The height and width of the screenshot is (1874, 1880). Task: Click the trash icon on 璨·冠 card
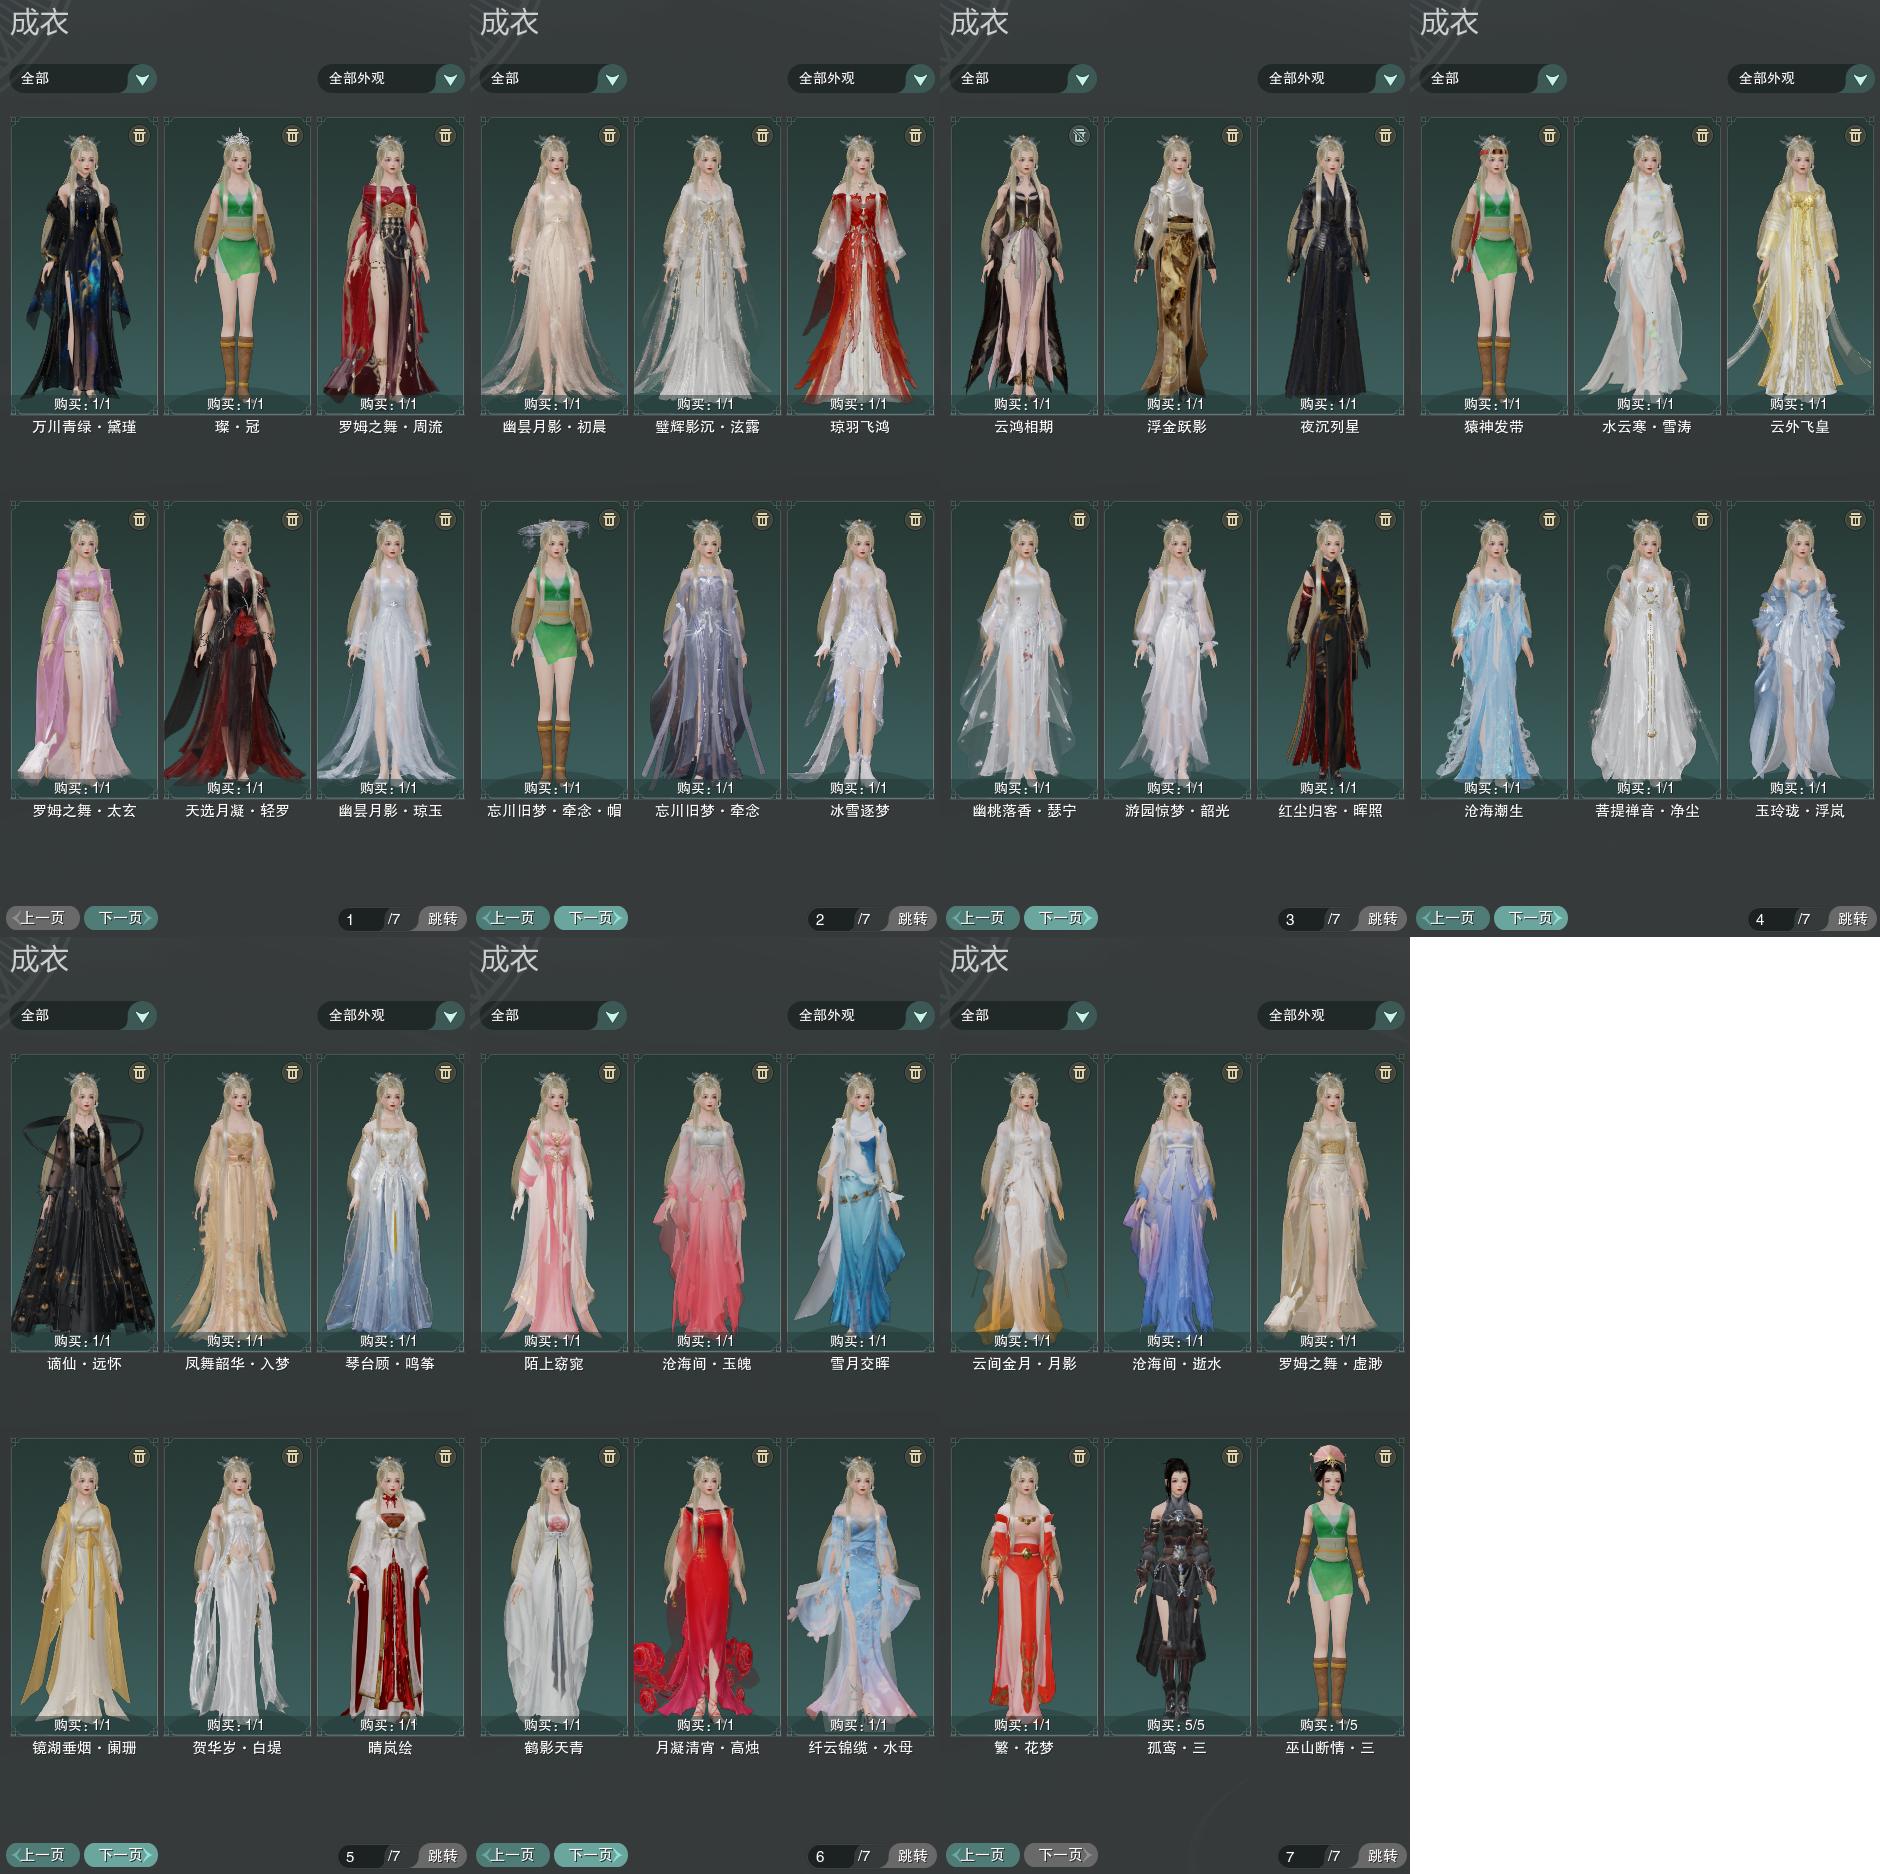coord(293,135)
